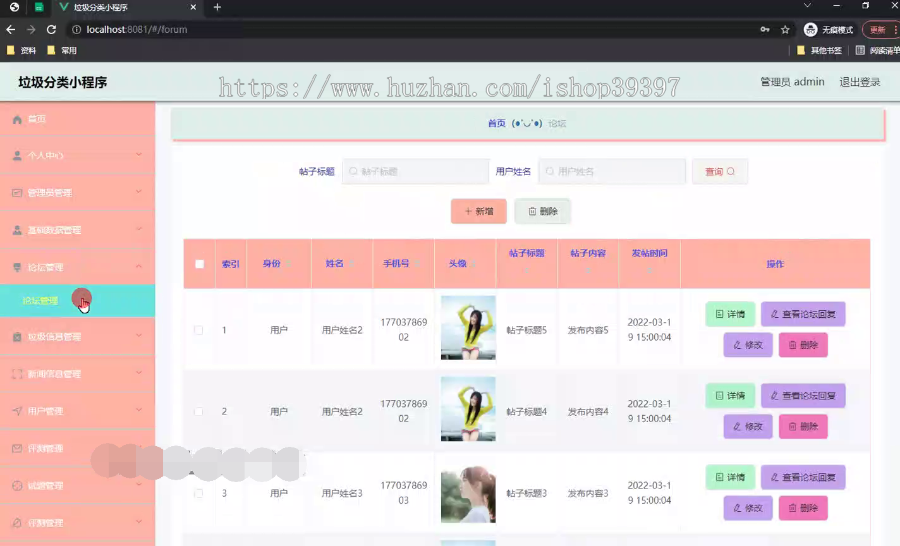Open the 资料 bookmark folder
Screen dimensions: 900x546
[21, 51]
